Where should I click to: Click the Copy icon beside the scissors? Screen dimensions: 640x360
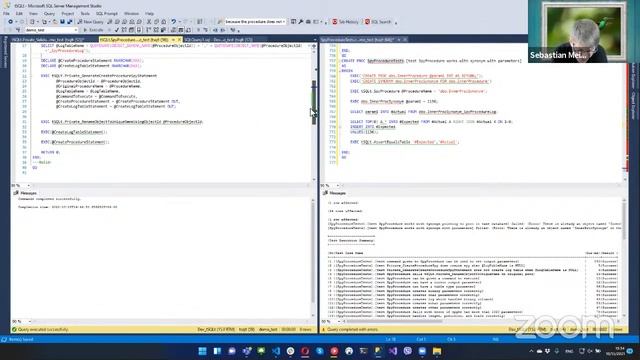tap(156, 22)
